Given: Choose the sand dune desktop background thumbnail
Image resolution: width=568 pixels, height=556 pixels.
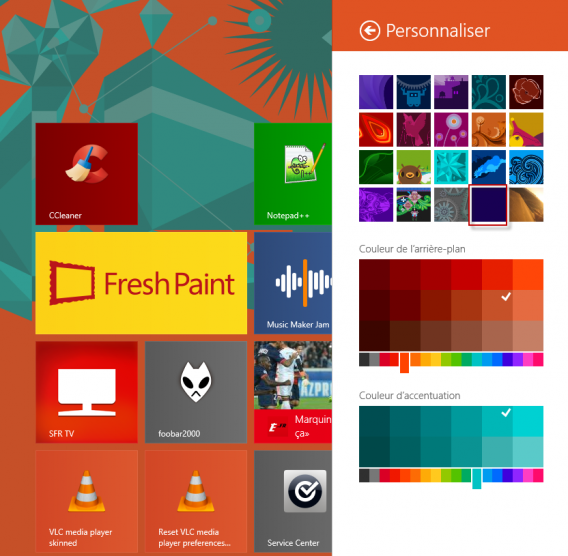Looking at the screenshot, I should [x=526, y=205].
